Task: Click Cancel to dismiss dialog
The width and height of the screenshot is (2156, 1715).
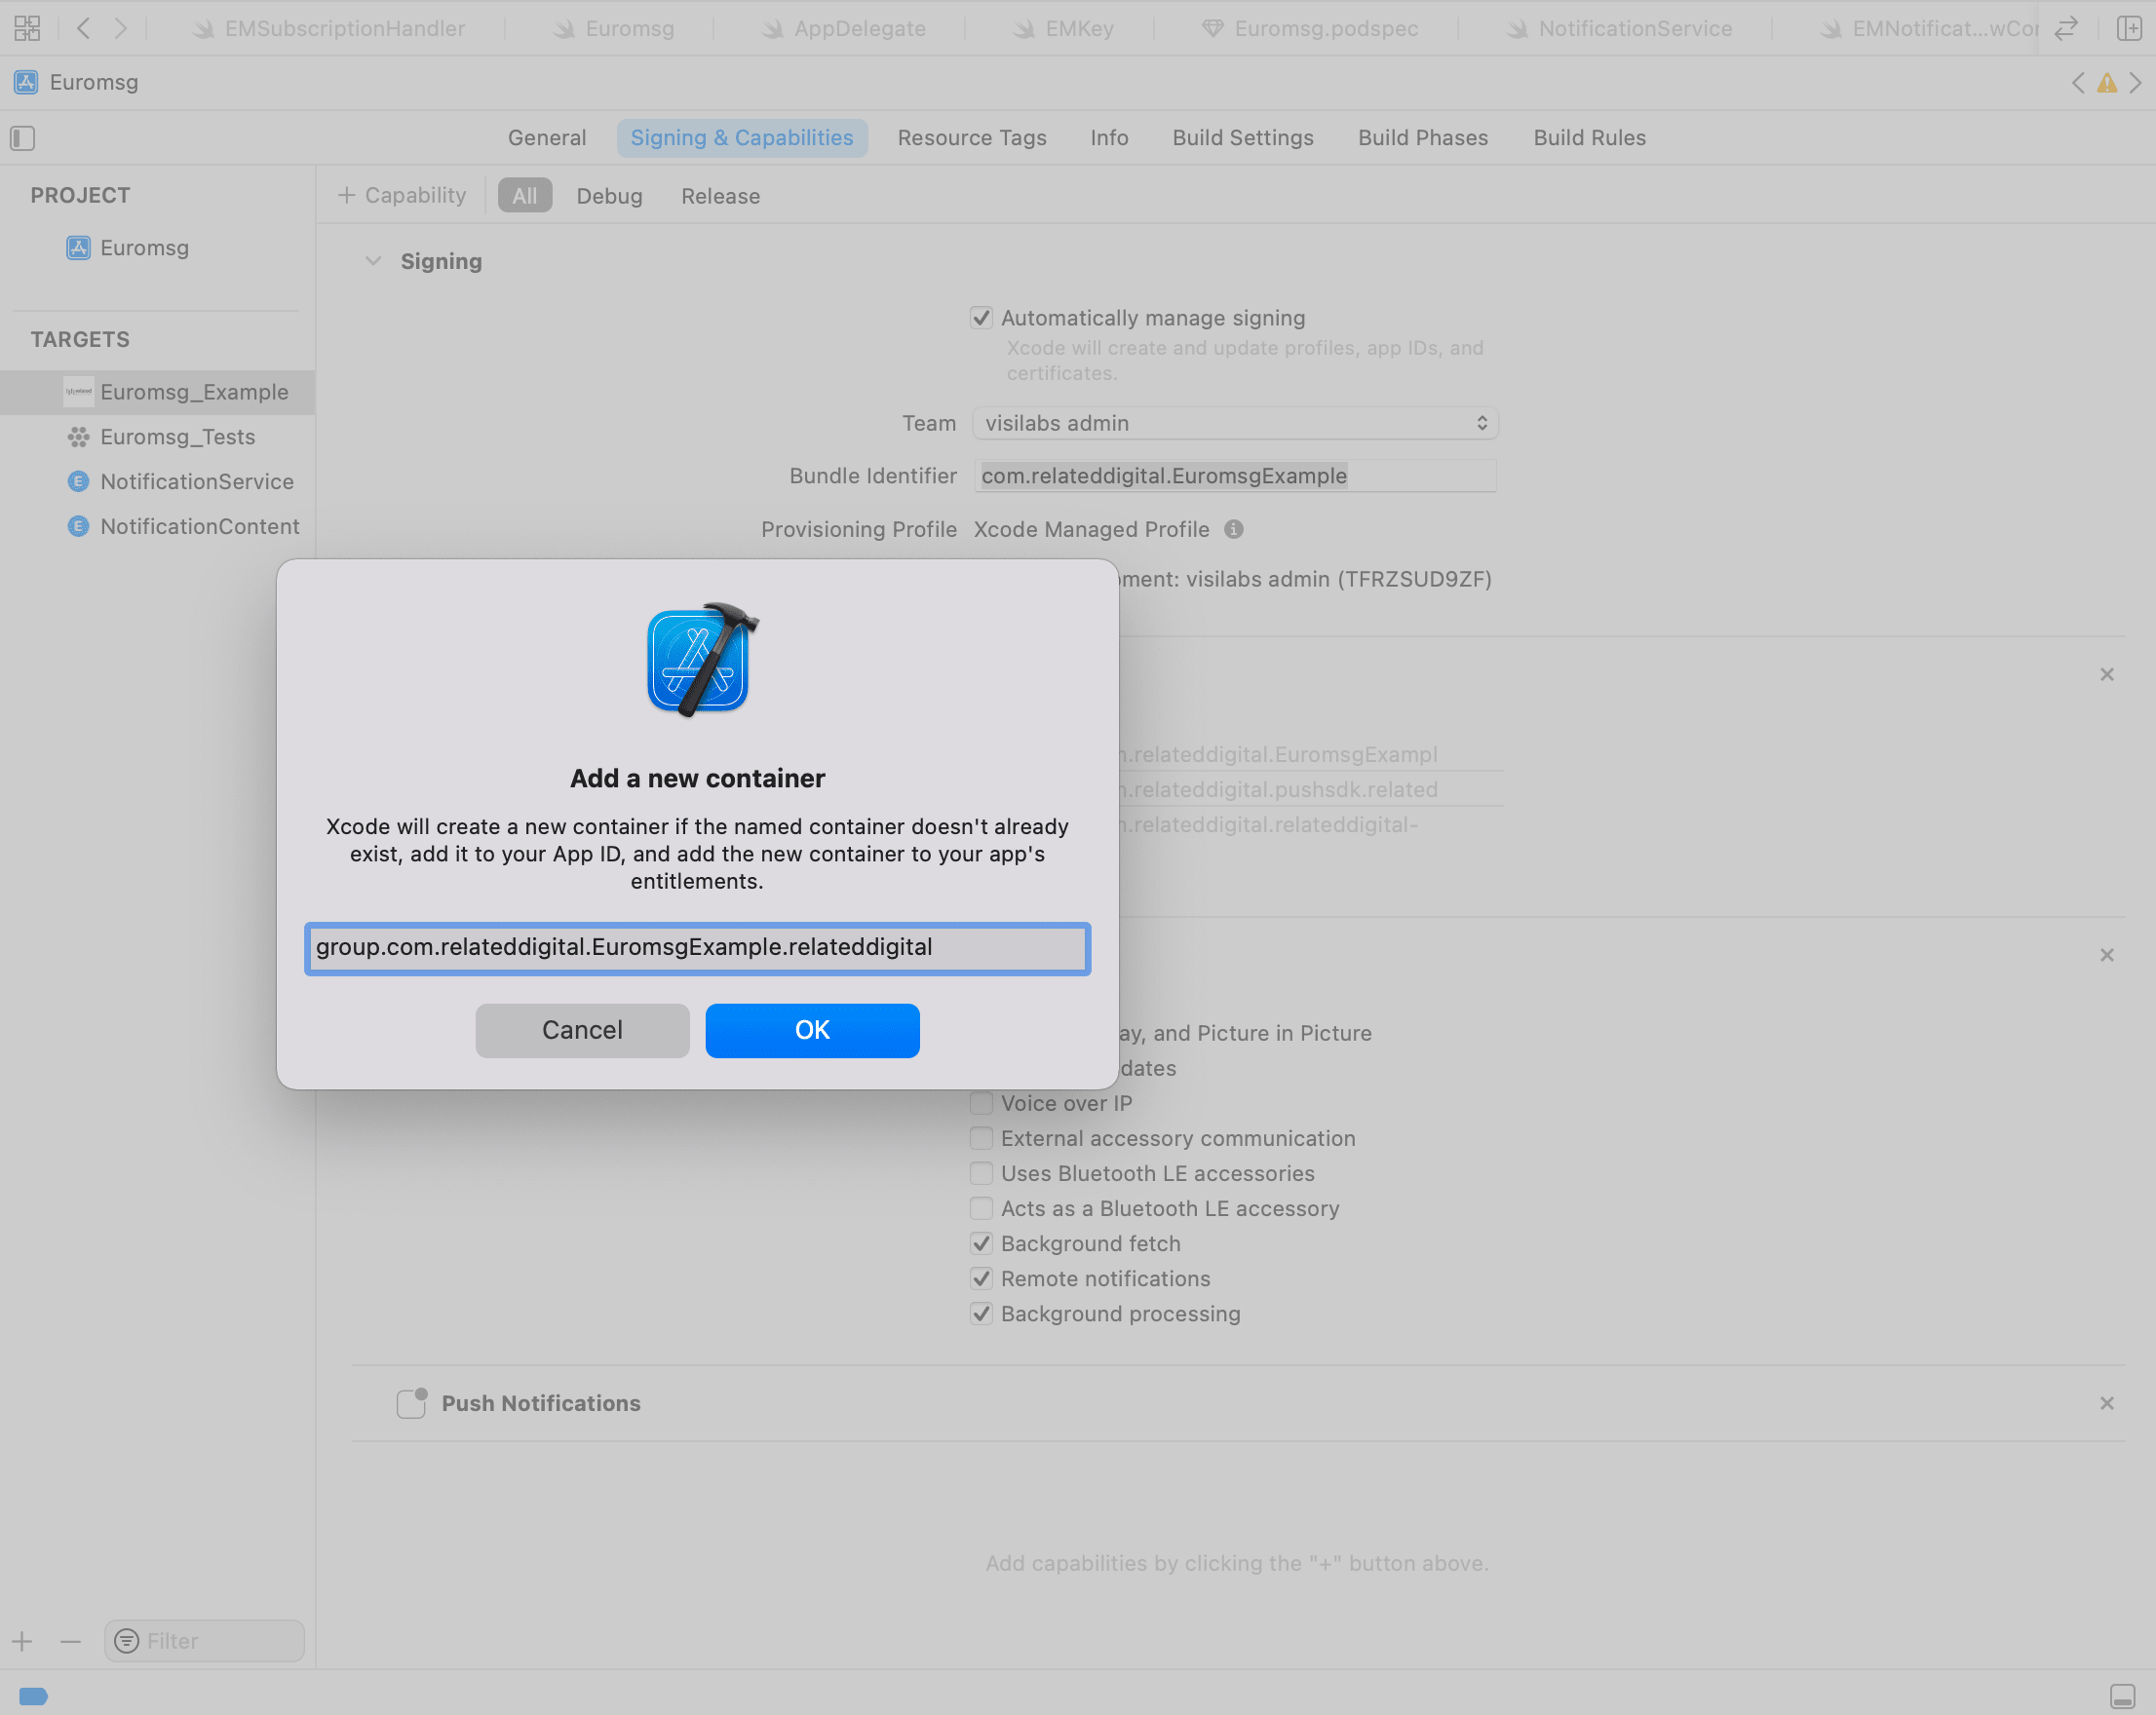Action: 581,1029
